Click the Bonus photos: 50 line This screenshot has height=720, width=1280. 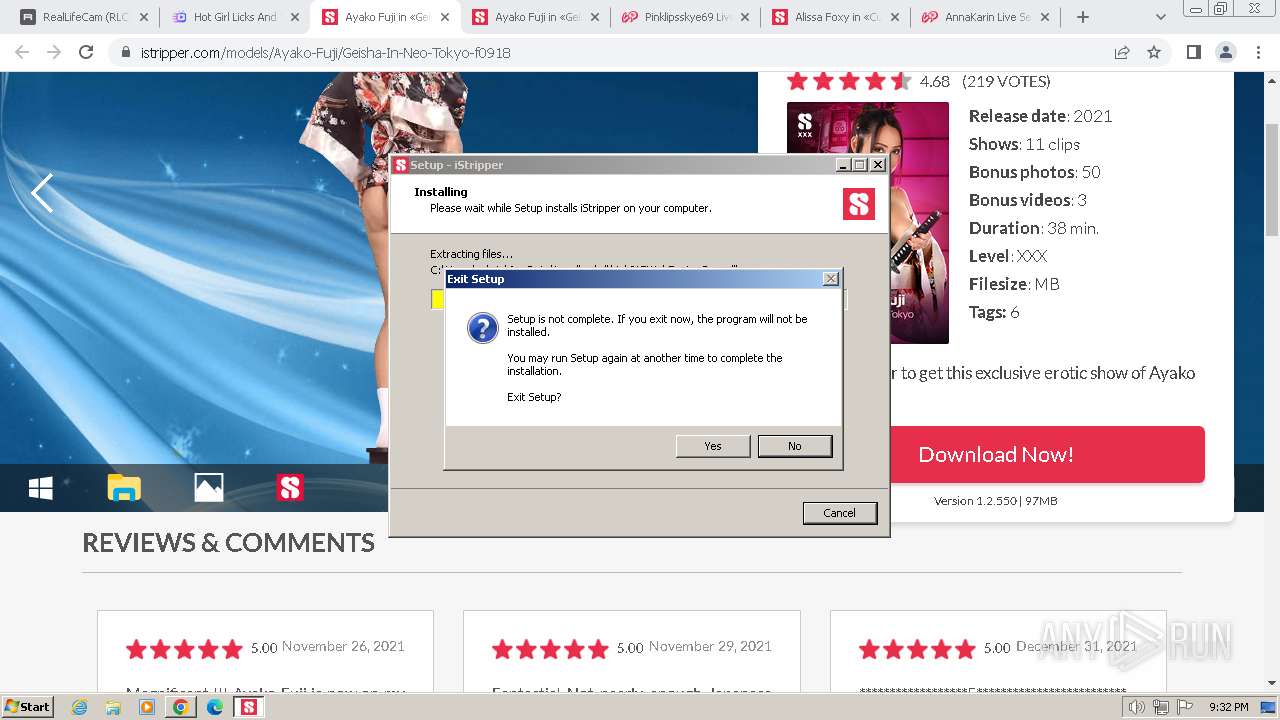(1034, 172)
